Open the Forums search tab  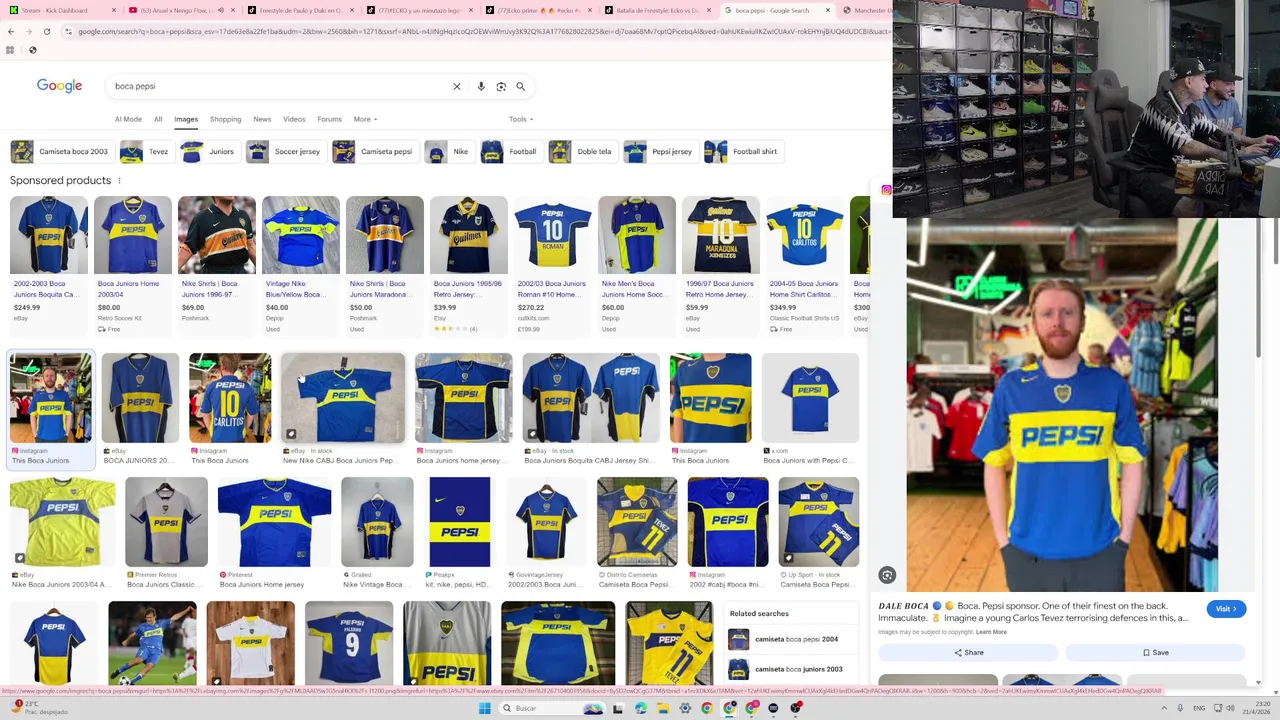pos(329,119)
